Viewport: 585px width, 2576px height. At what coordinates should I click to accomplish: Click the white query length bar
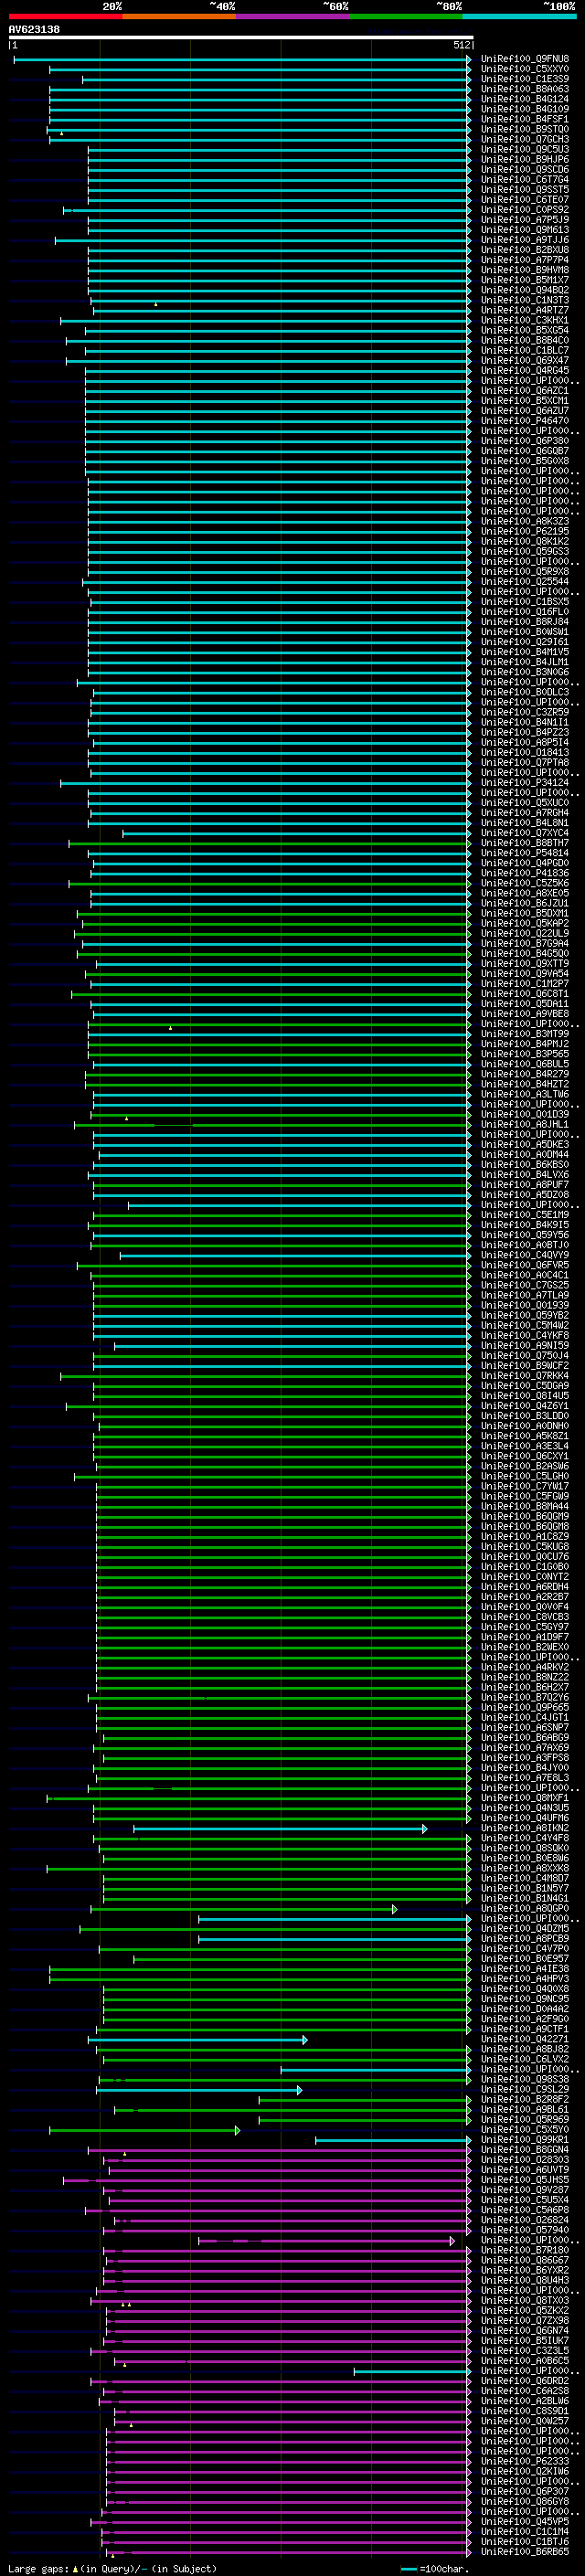240,38
